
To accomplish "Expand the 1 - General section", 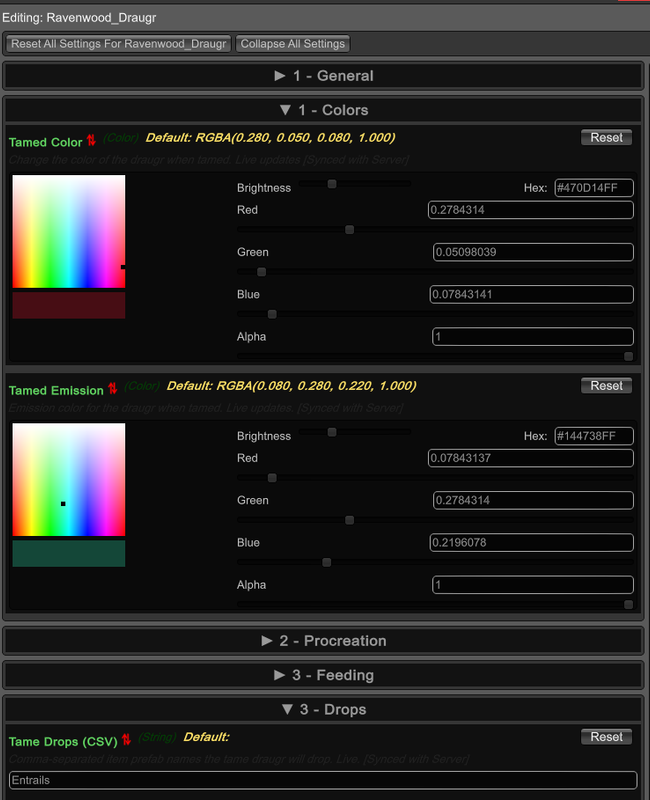I will pos(323,76).
